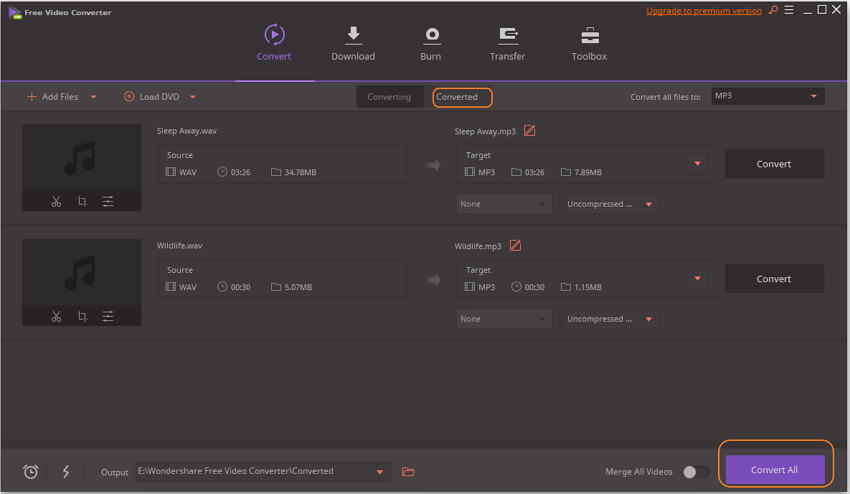Expand target format options for Sleep Away.mp3
Viewport: 850px width, 494px height.
point(698,163)
